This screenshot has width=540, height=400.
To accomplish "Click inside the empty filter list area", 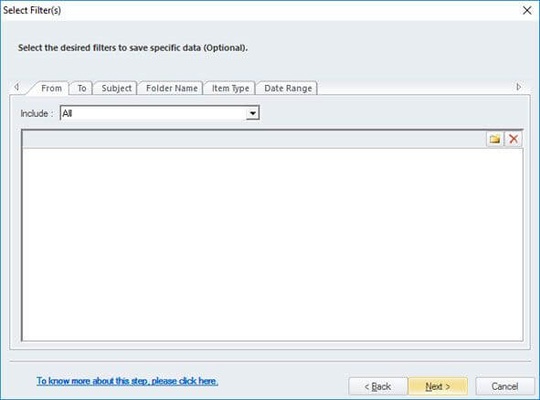I will point(272,245).
